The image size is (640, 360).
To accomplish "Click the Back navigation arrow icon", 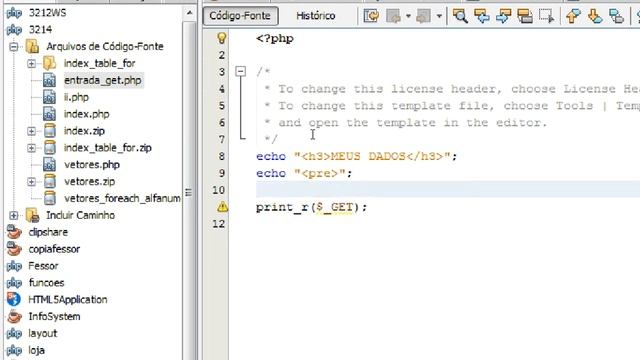I will [x=393, y=16].
